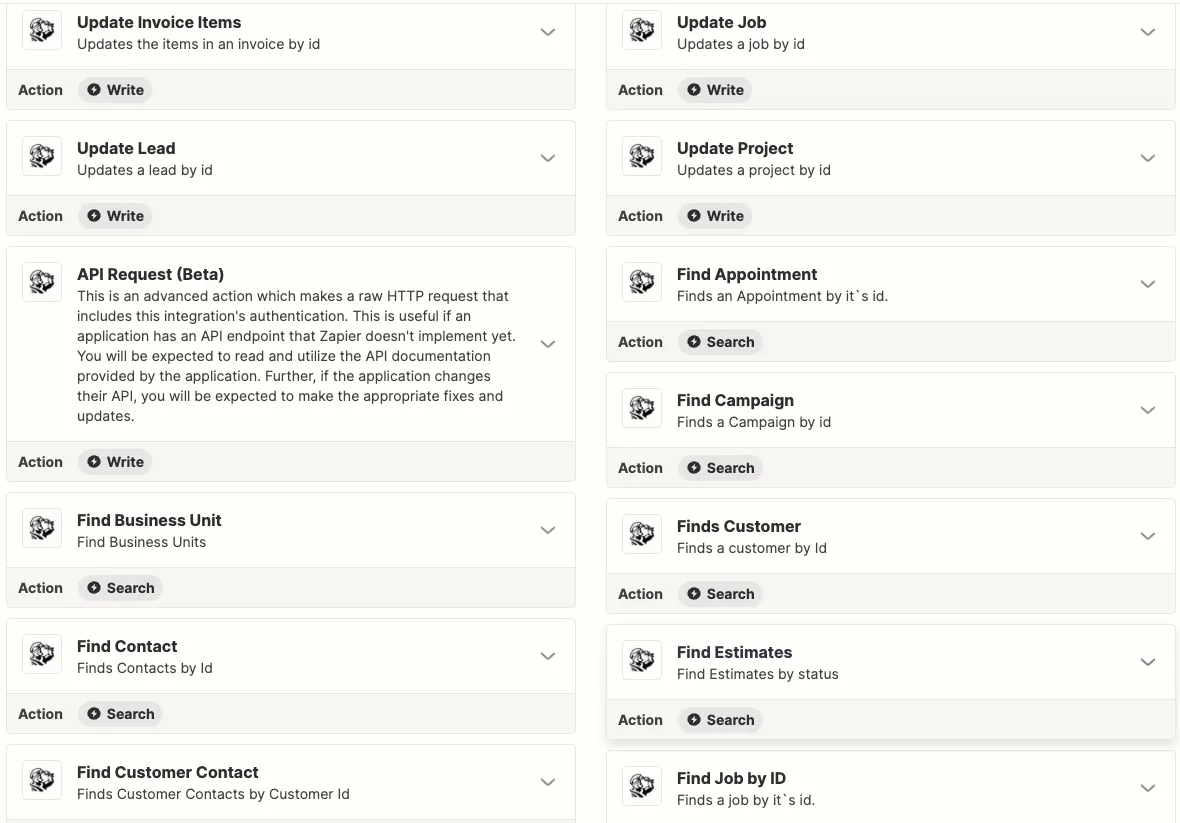Expand the Find Estimates chevron
The width and height of the screenshot is (1180, 823).
click(1148, 662)
